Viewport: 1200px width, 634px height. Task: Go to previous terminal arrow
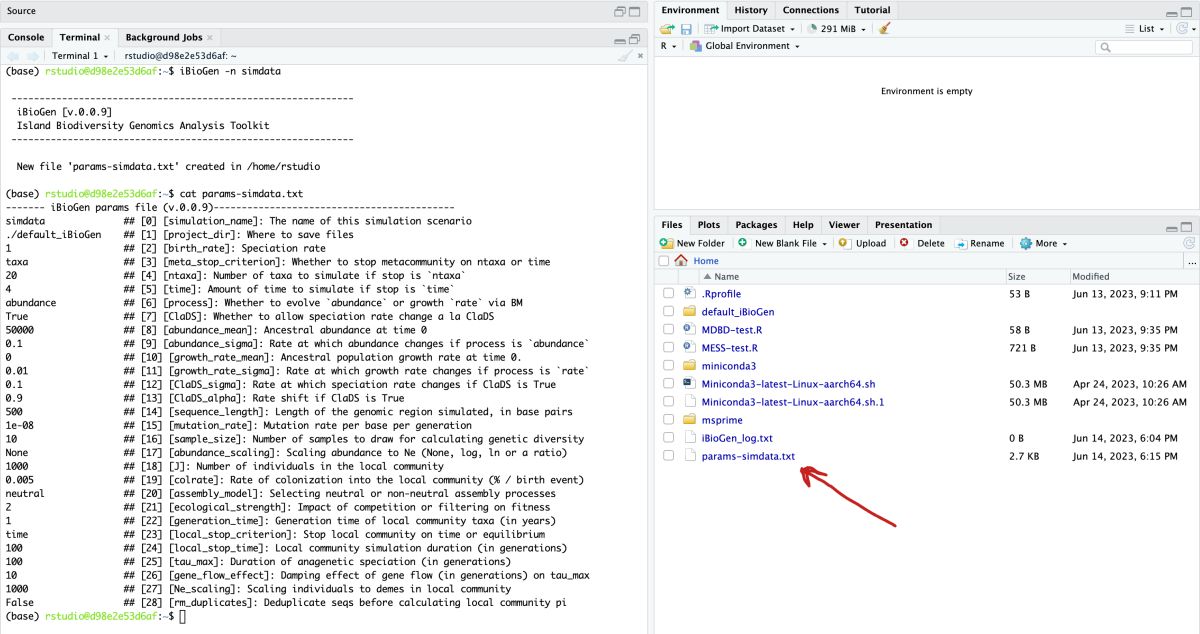point(14,56)
